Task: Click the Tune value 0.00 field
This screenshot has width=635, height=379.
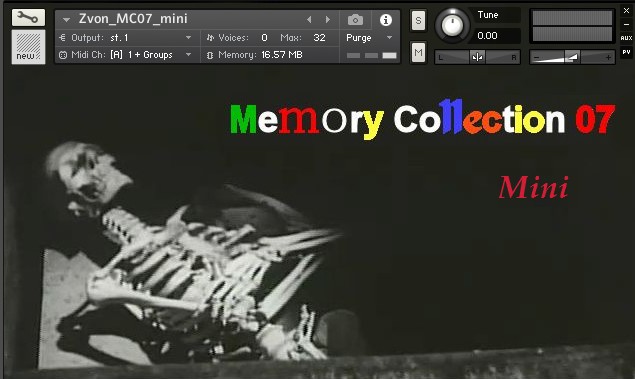Action: (x=494, y=36)
